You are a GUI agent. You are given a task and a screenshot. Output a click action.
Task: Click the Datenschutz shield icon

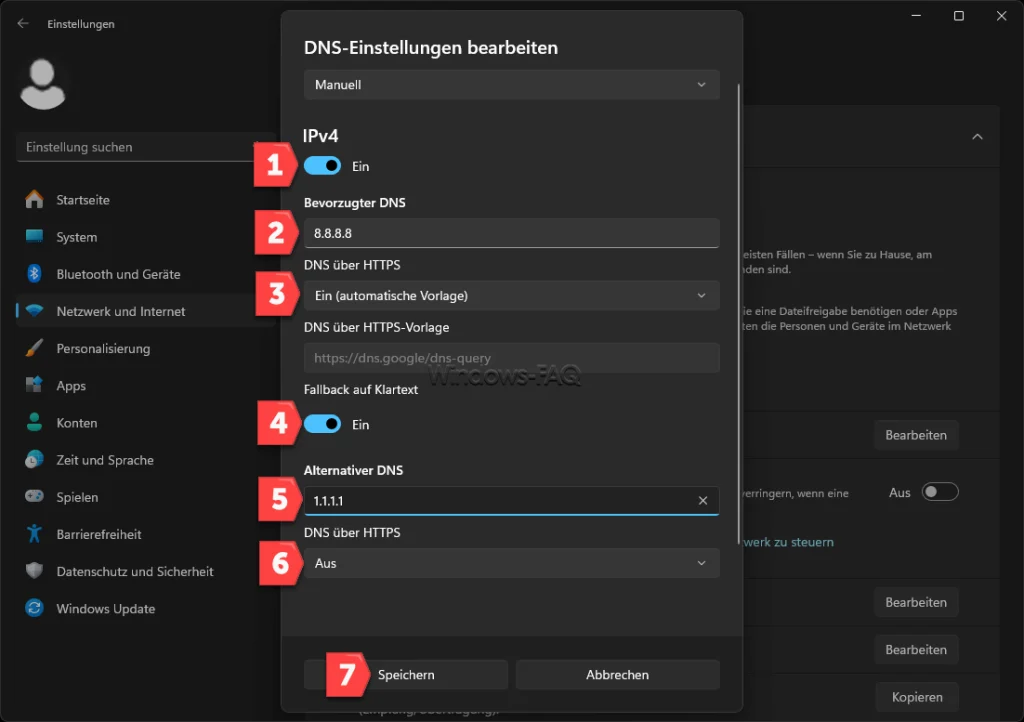click(34, 571)
